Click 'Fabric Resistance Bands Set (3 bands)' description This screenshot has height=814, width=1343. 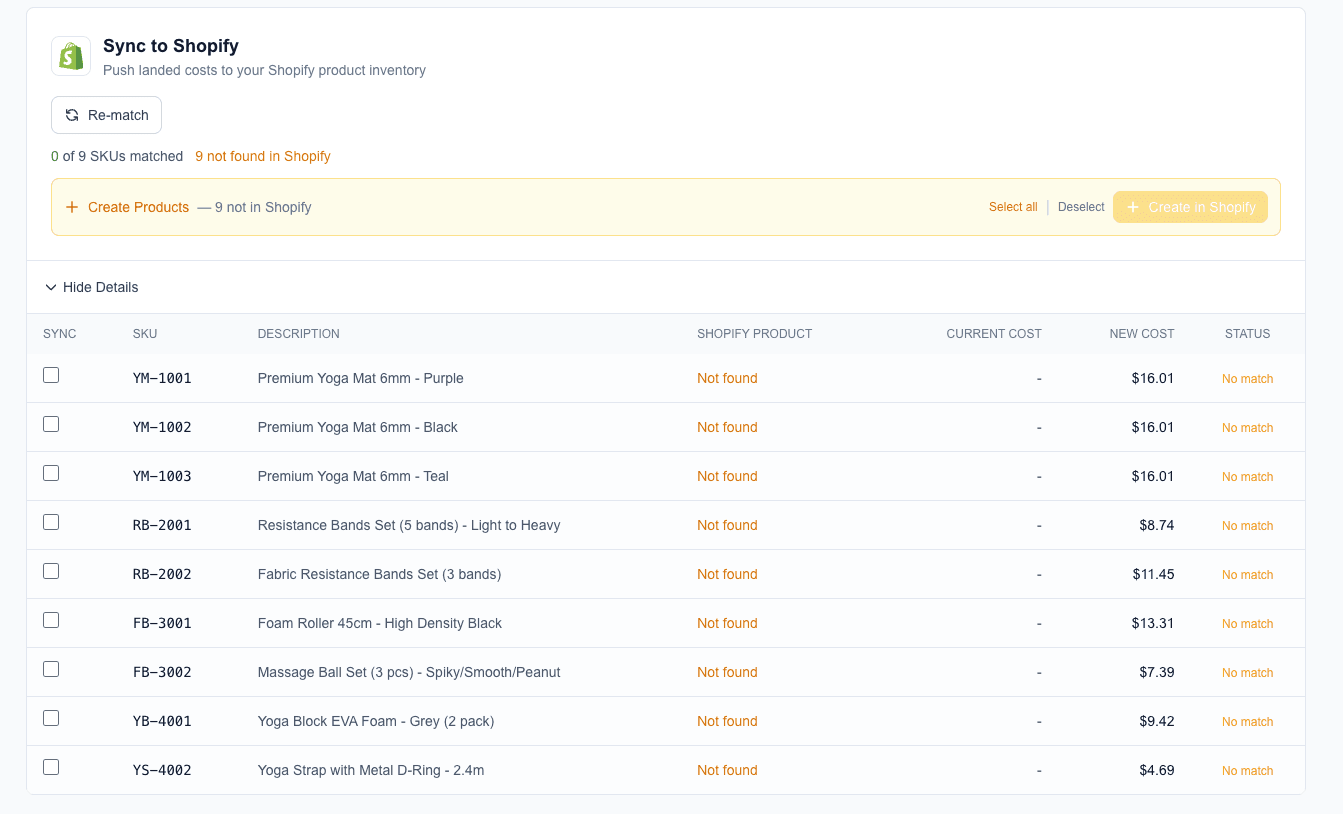[x=380, y=574]
